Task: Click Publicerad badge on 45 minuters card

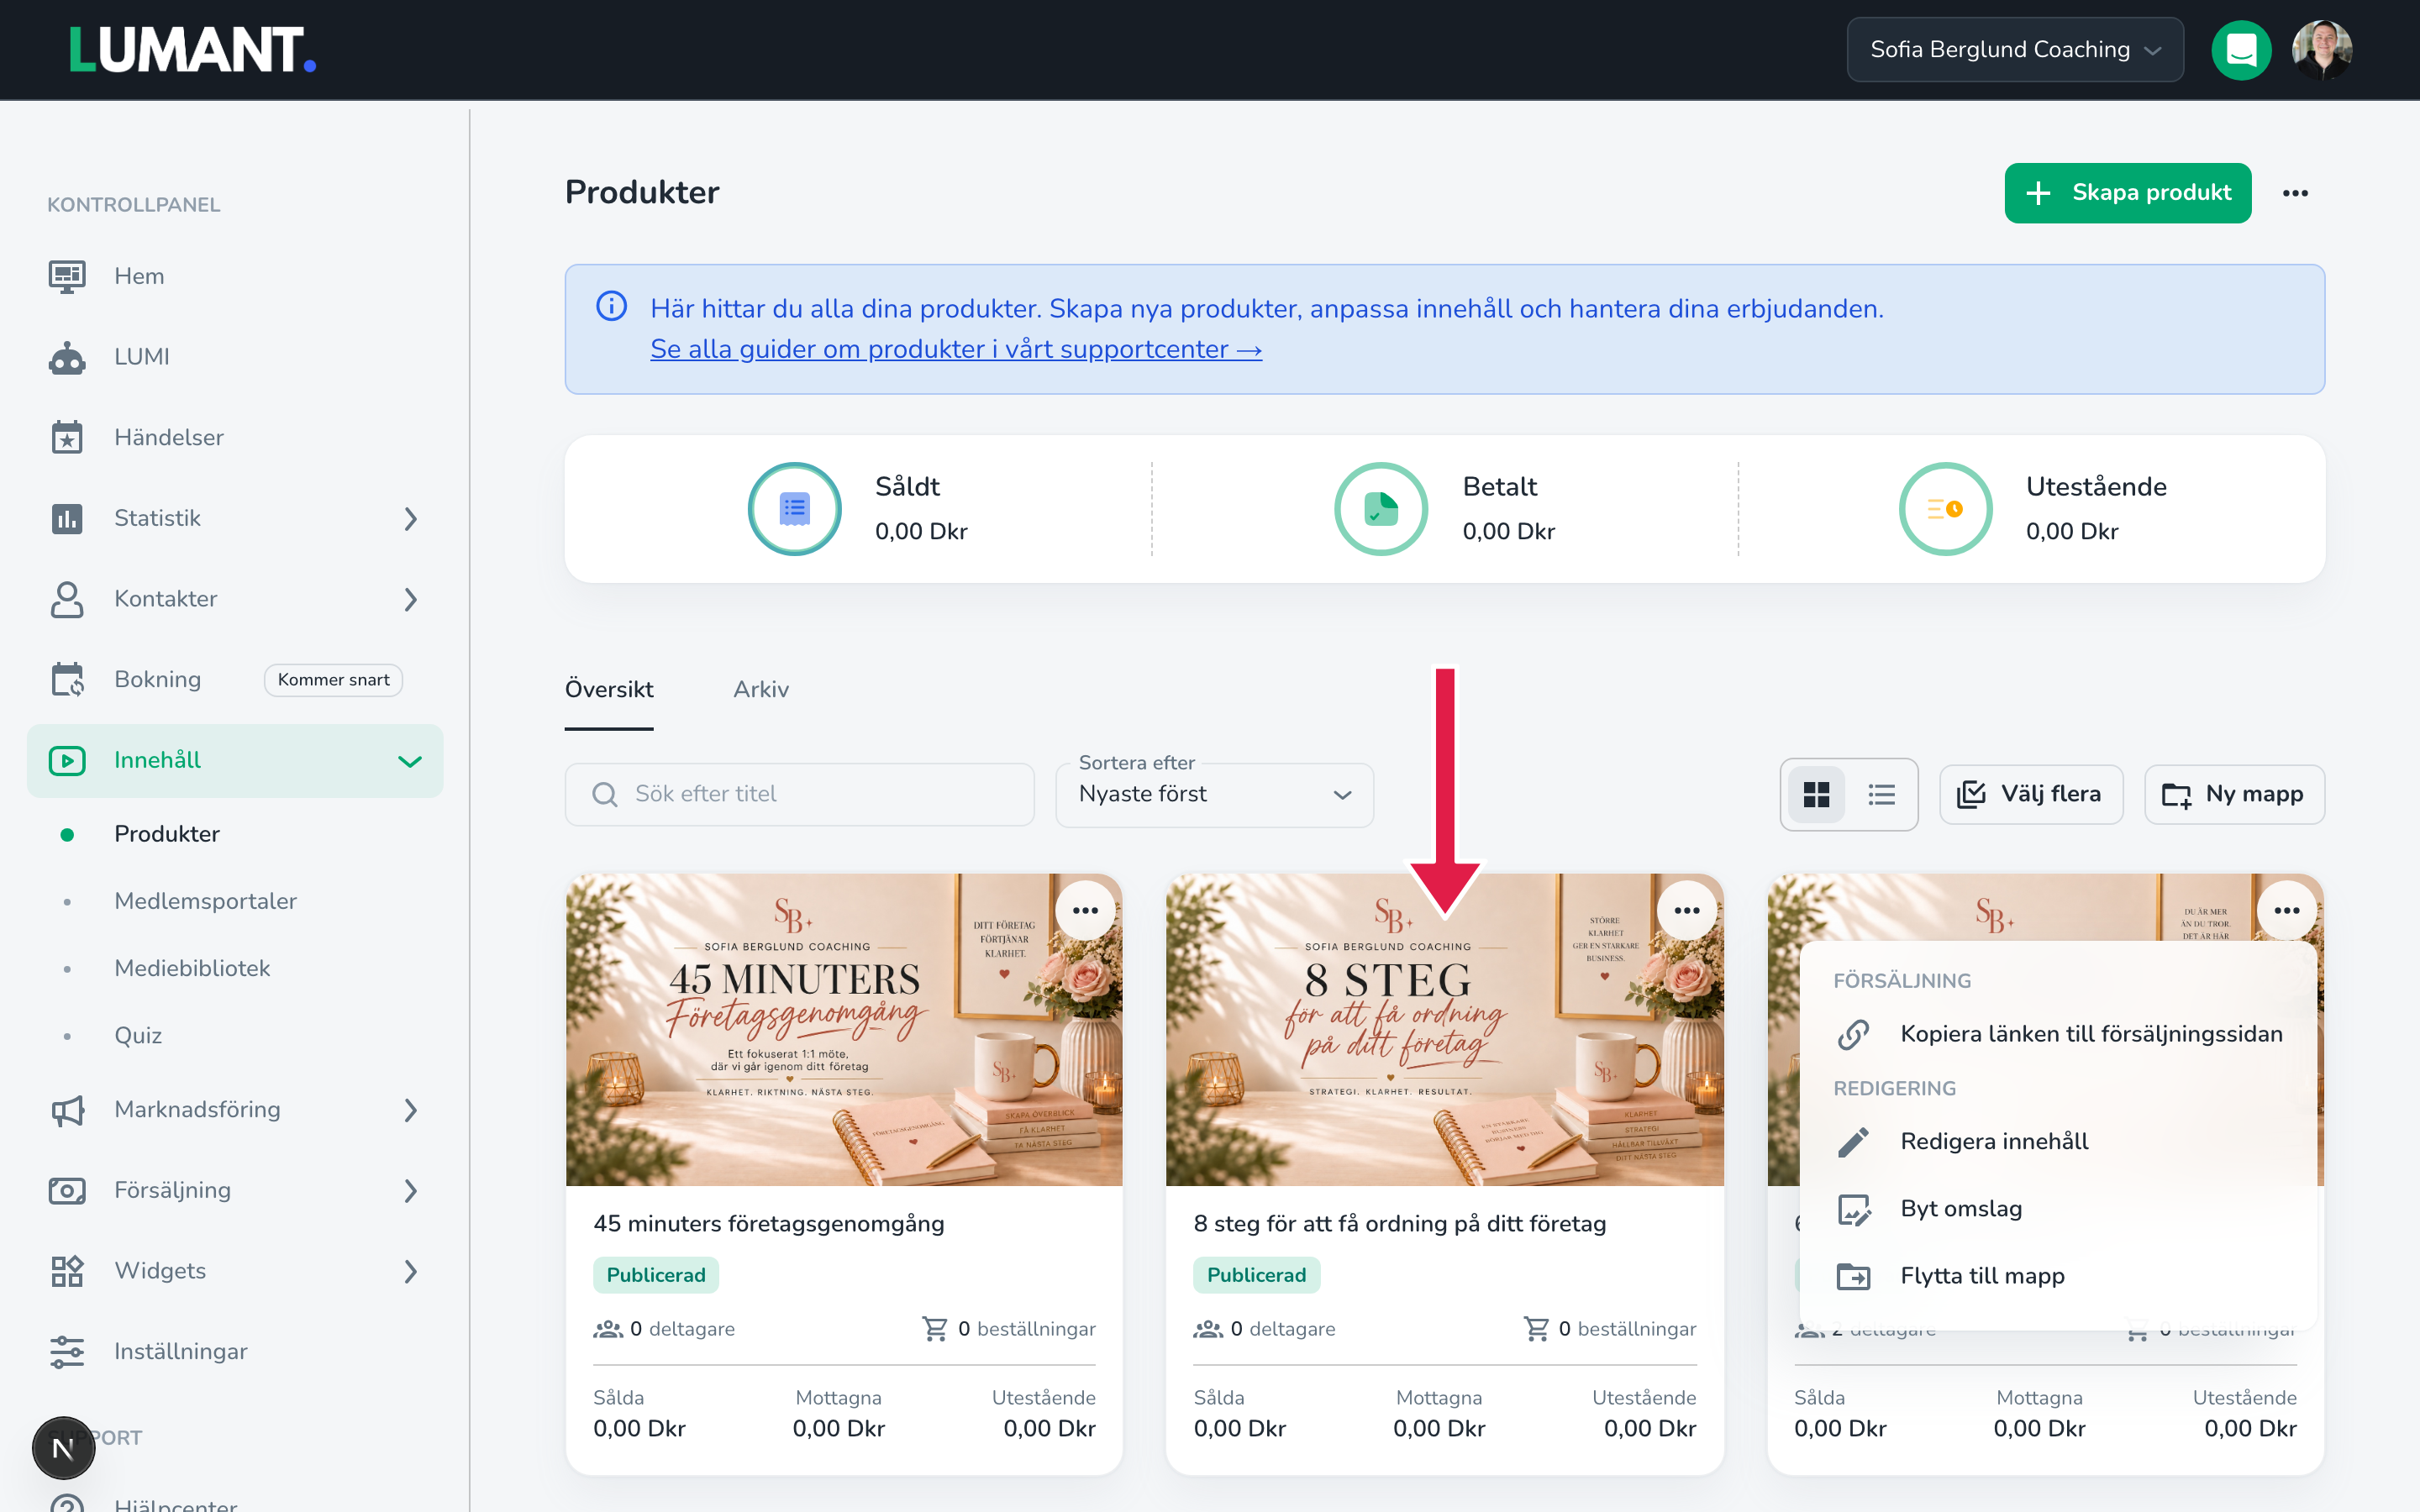Action: click(656, 1275)
